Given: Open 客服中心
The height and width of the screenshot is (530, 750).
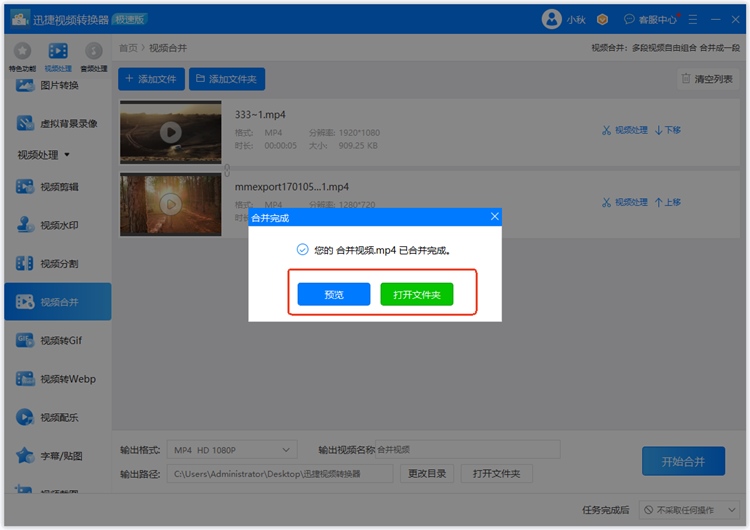Looking at the screenshot, I should pyautogui.click(x=651, y=19).
